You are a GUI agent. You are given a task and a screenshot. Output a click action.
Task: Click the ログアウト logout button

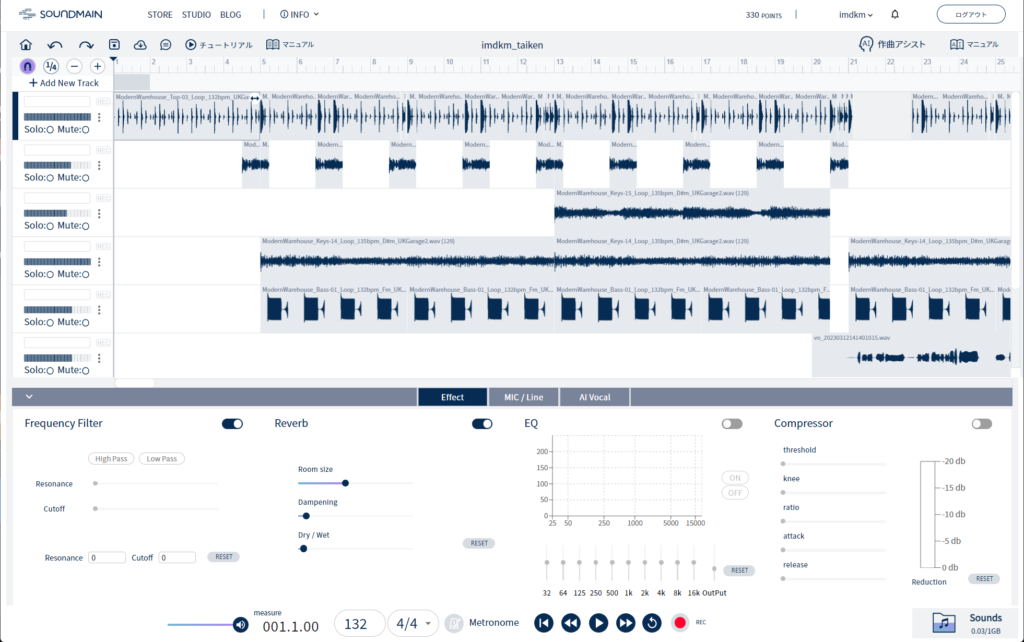point(970,15)
